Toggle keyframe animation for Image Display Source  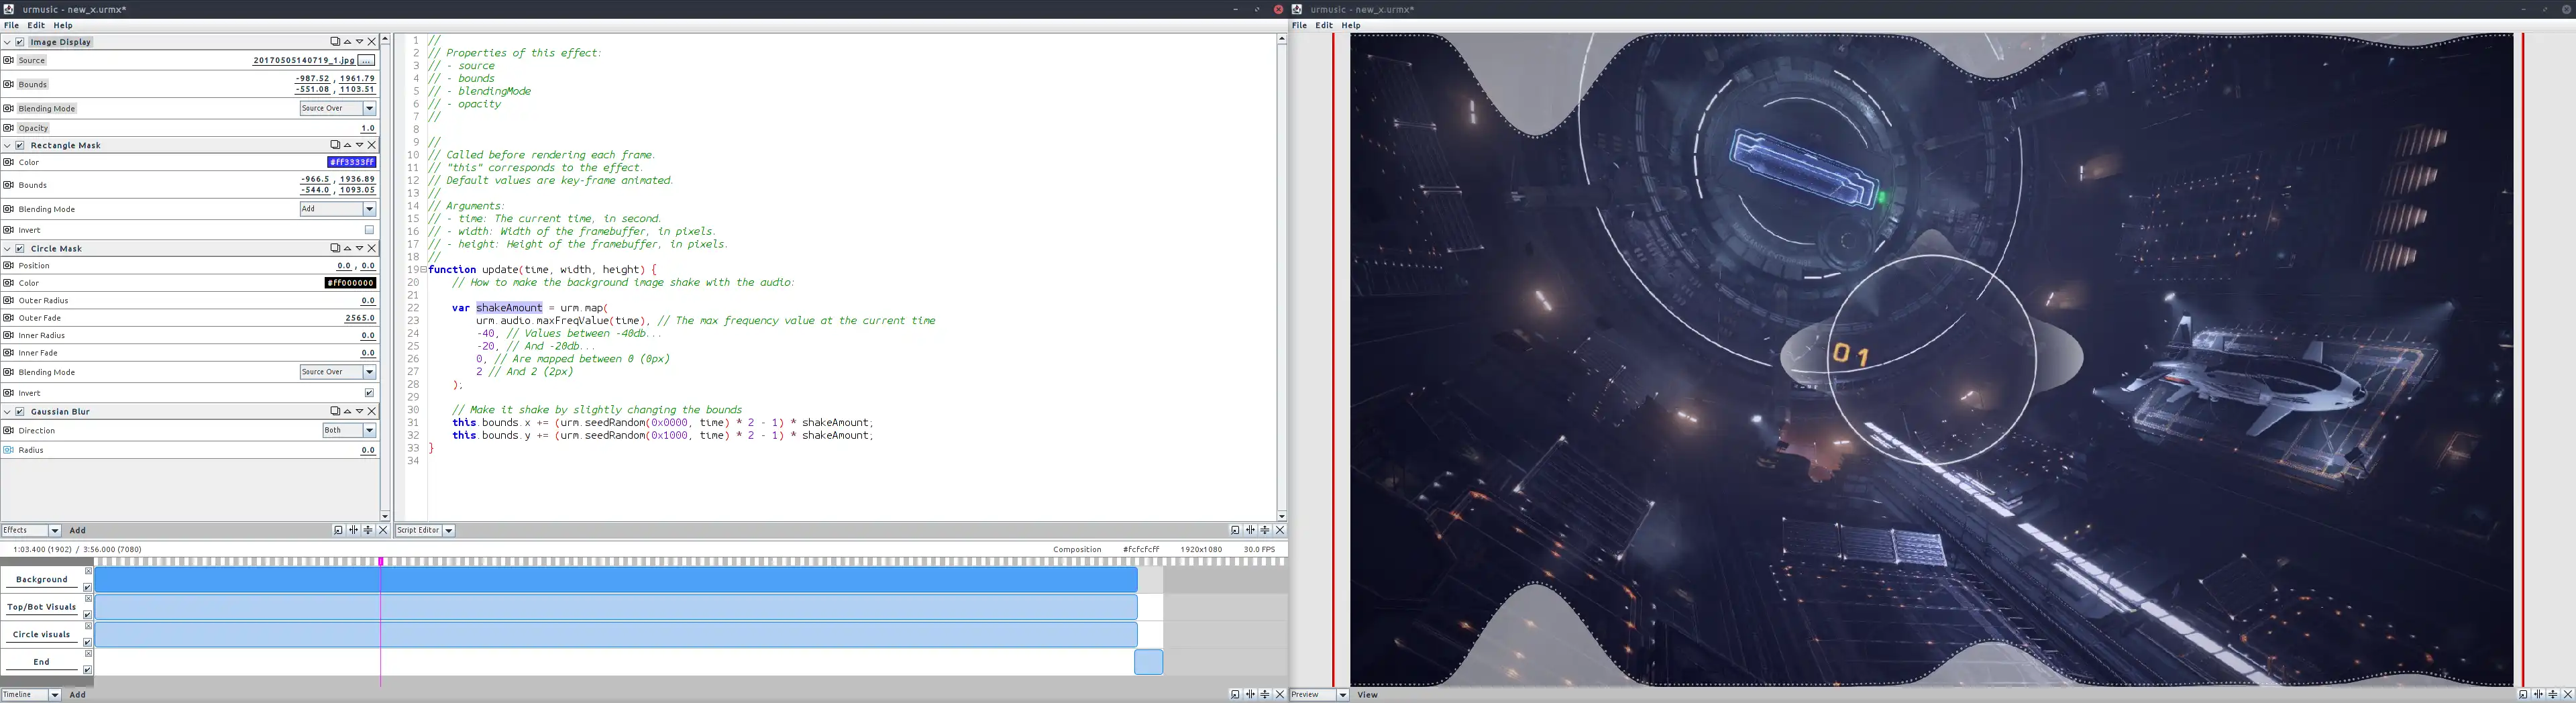click(x=8, y=60)
